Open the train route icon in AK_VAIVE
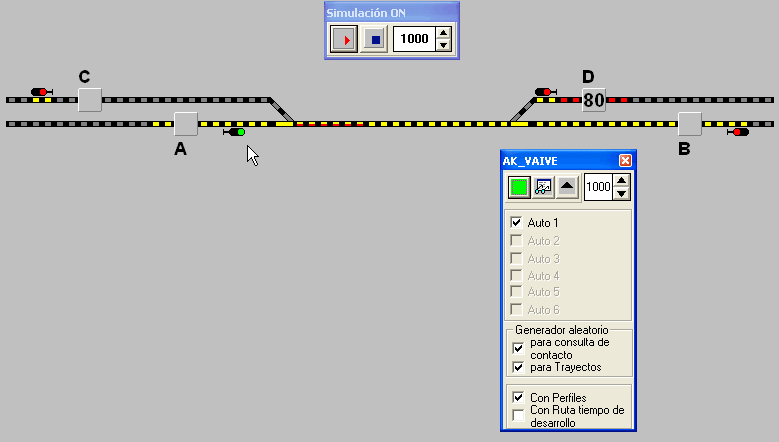Viewport: 779px width, 442px height. 543,187
